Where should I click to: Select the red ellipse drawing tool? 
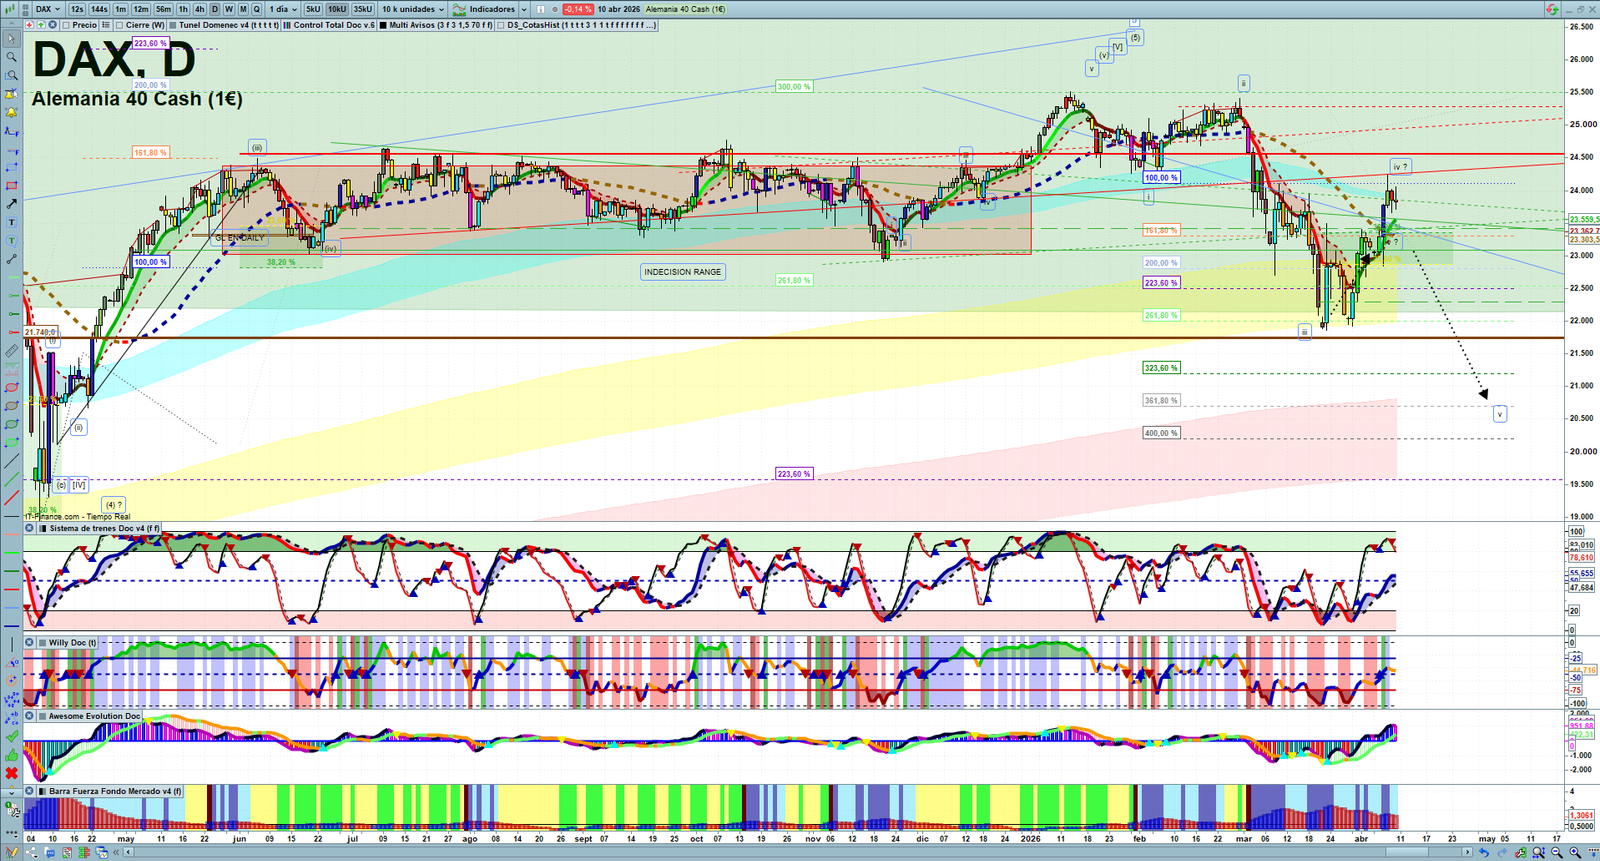(x=11, y=388)
